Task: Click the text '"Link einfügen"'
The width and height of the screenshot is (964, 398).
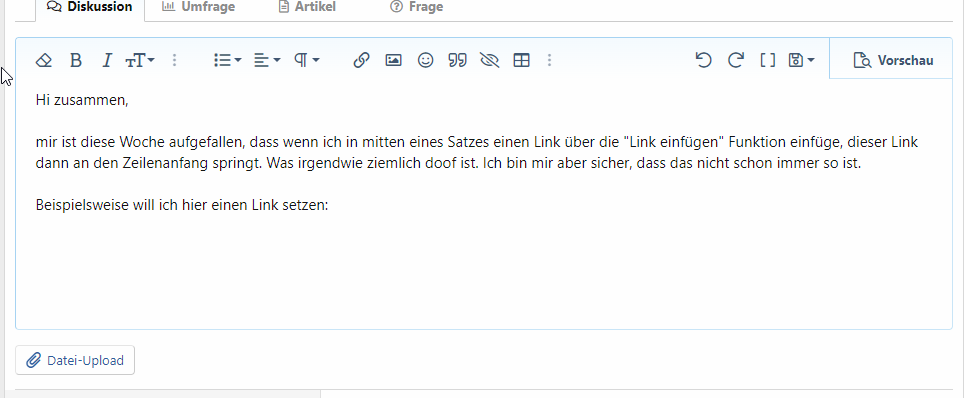Action: click(674, 143)
